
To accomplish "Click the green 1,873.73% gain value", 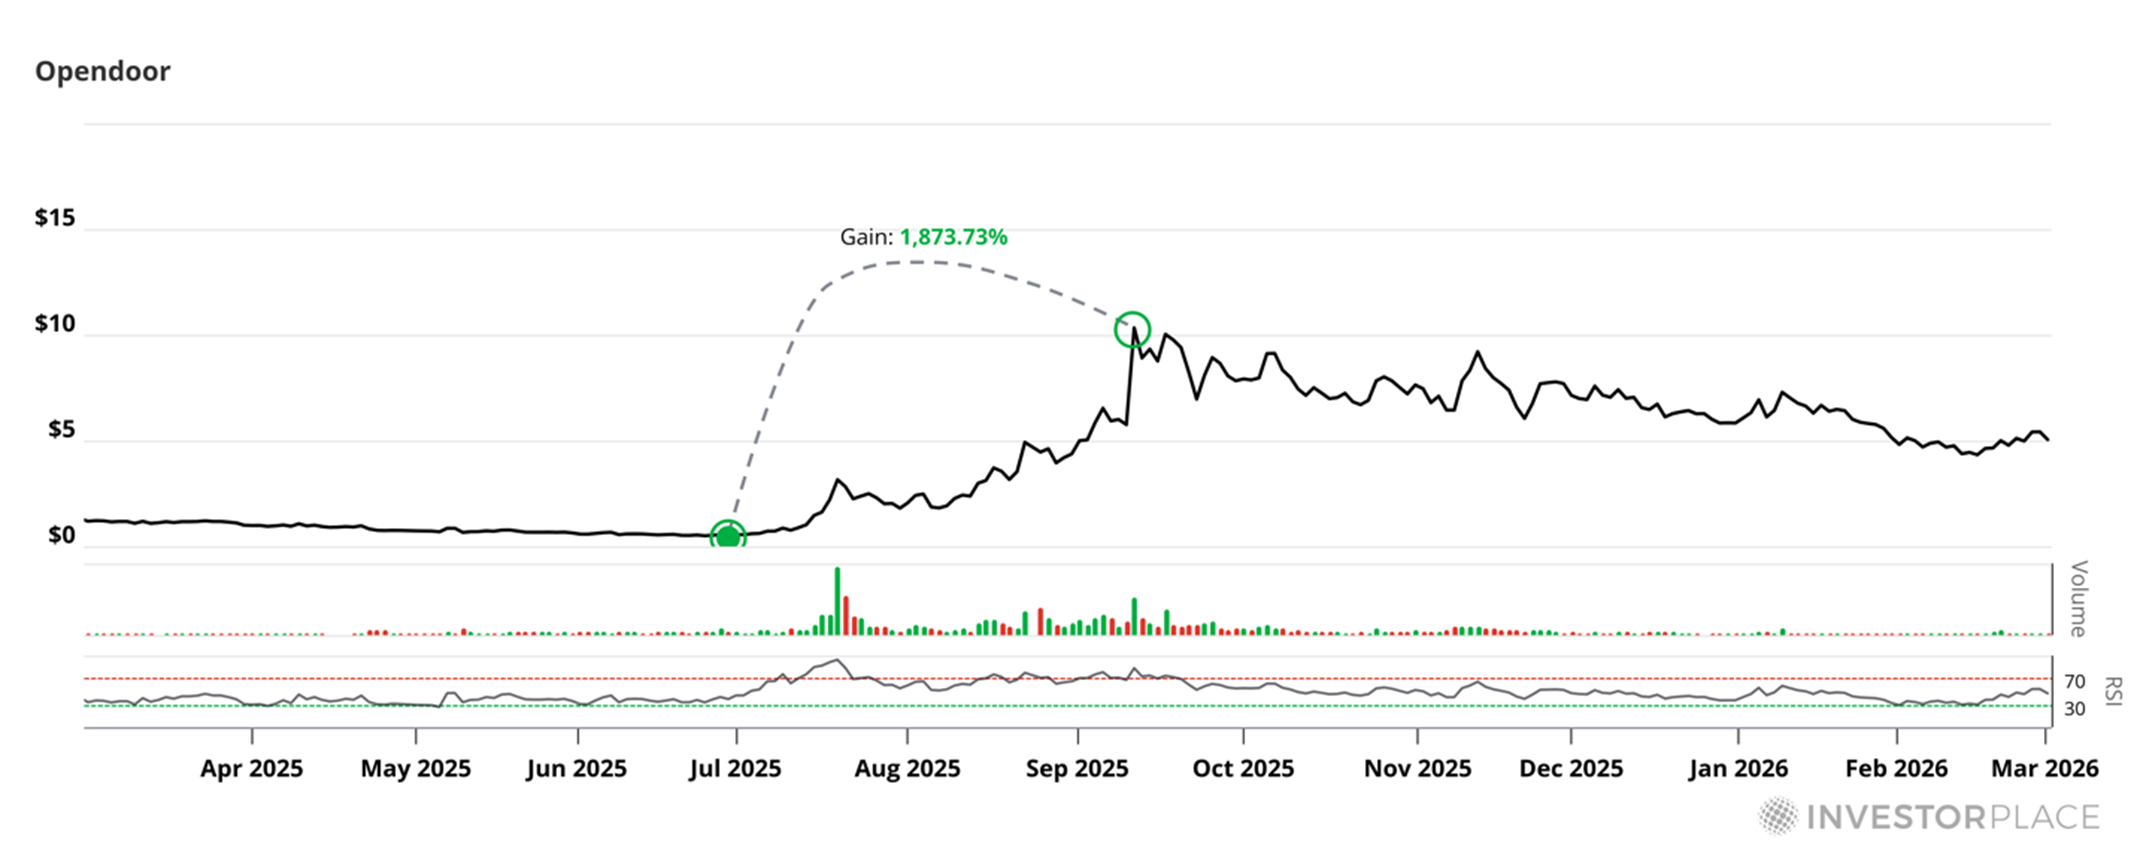I will pyautogui.click(x=953, y=237).
